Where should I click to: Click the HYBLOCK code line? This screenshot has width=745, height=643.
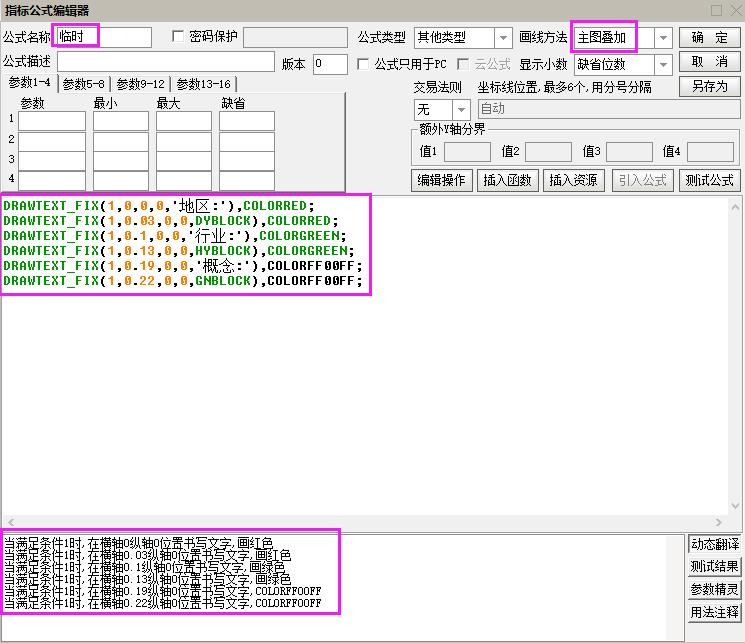point(179,250)
